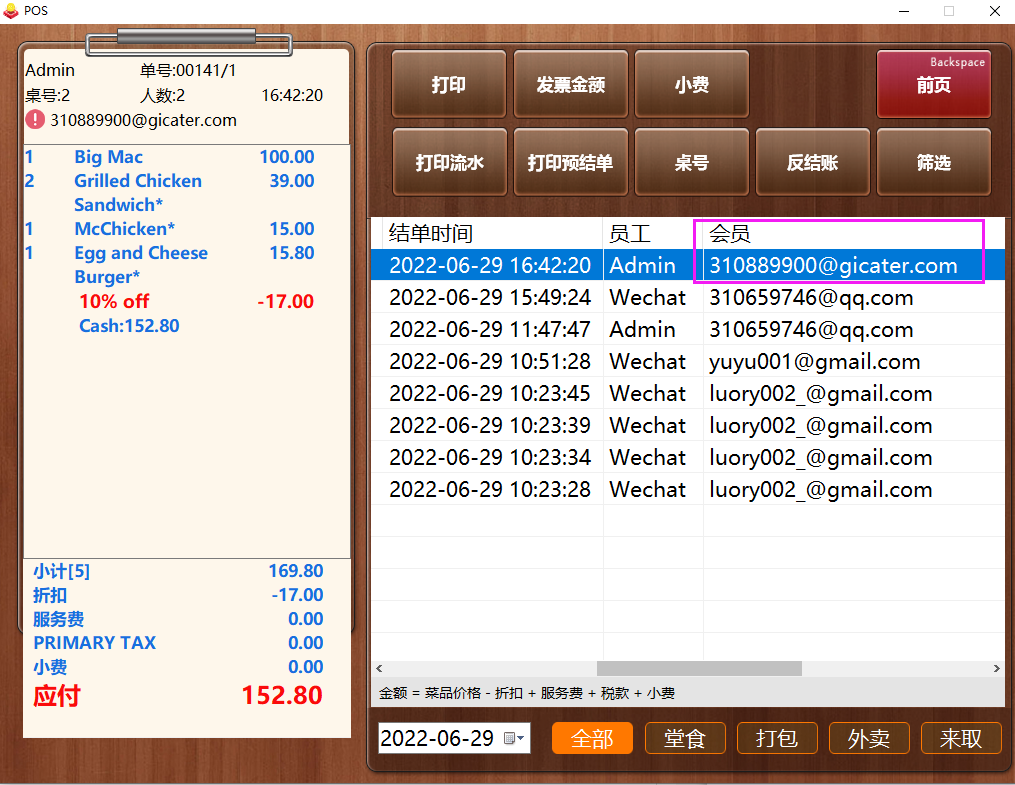This screenshot has width=1015, height=785.
Task: Click the 小费 tip button
Action: (x=691, y=84)
